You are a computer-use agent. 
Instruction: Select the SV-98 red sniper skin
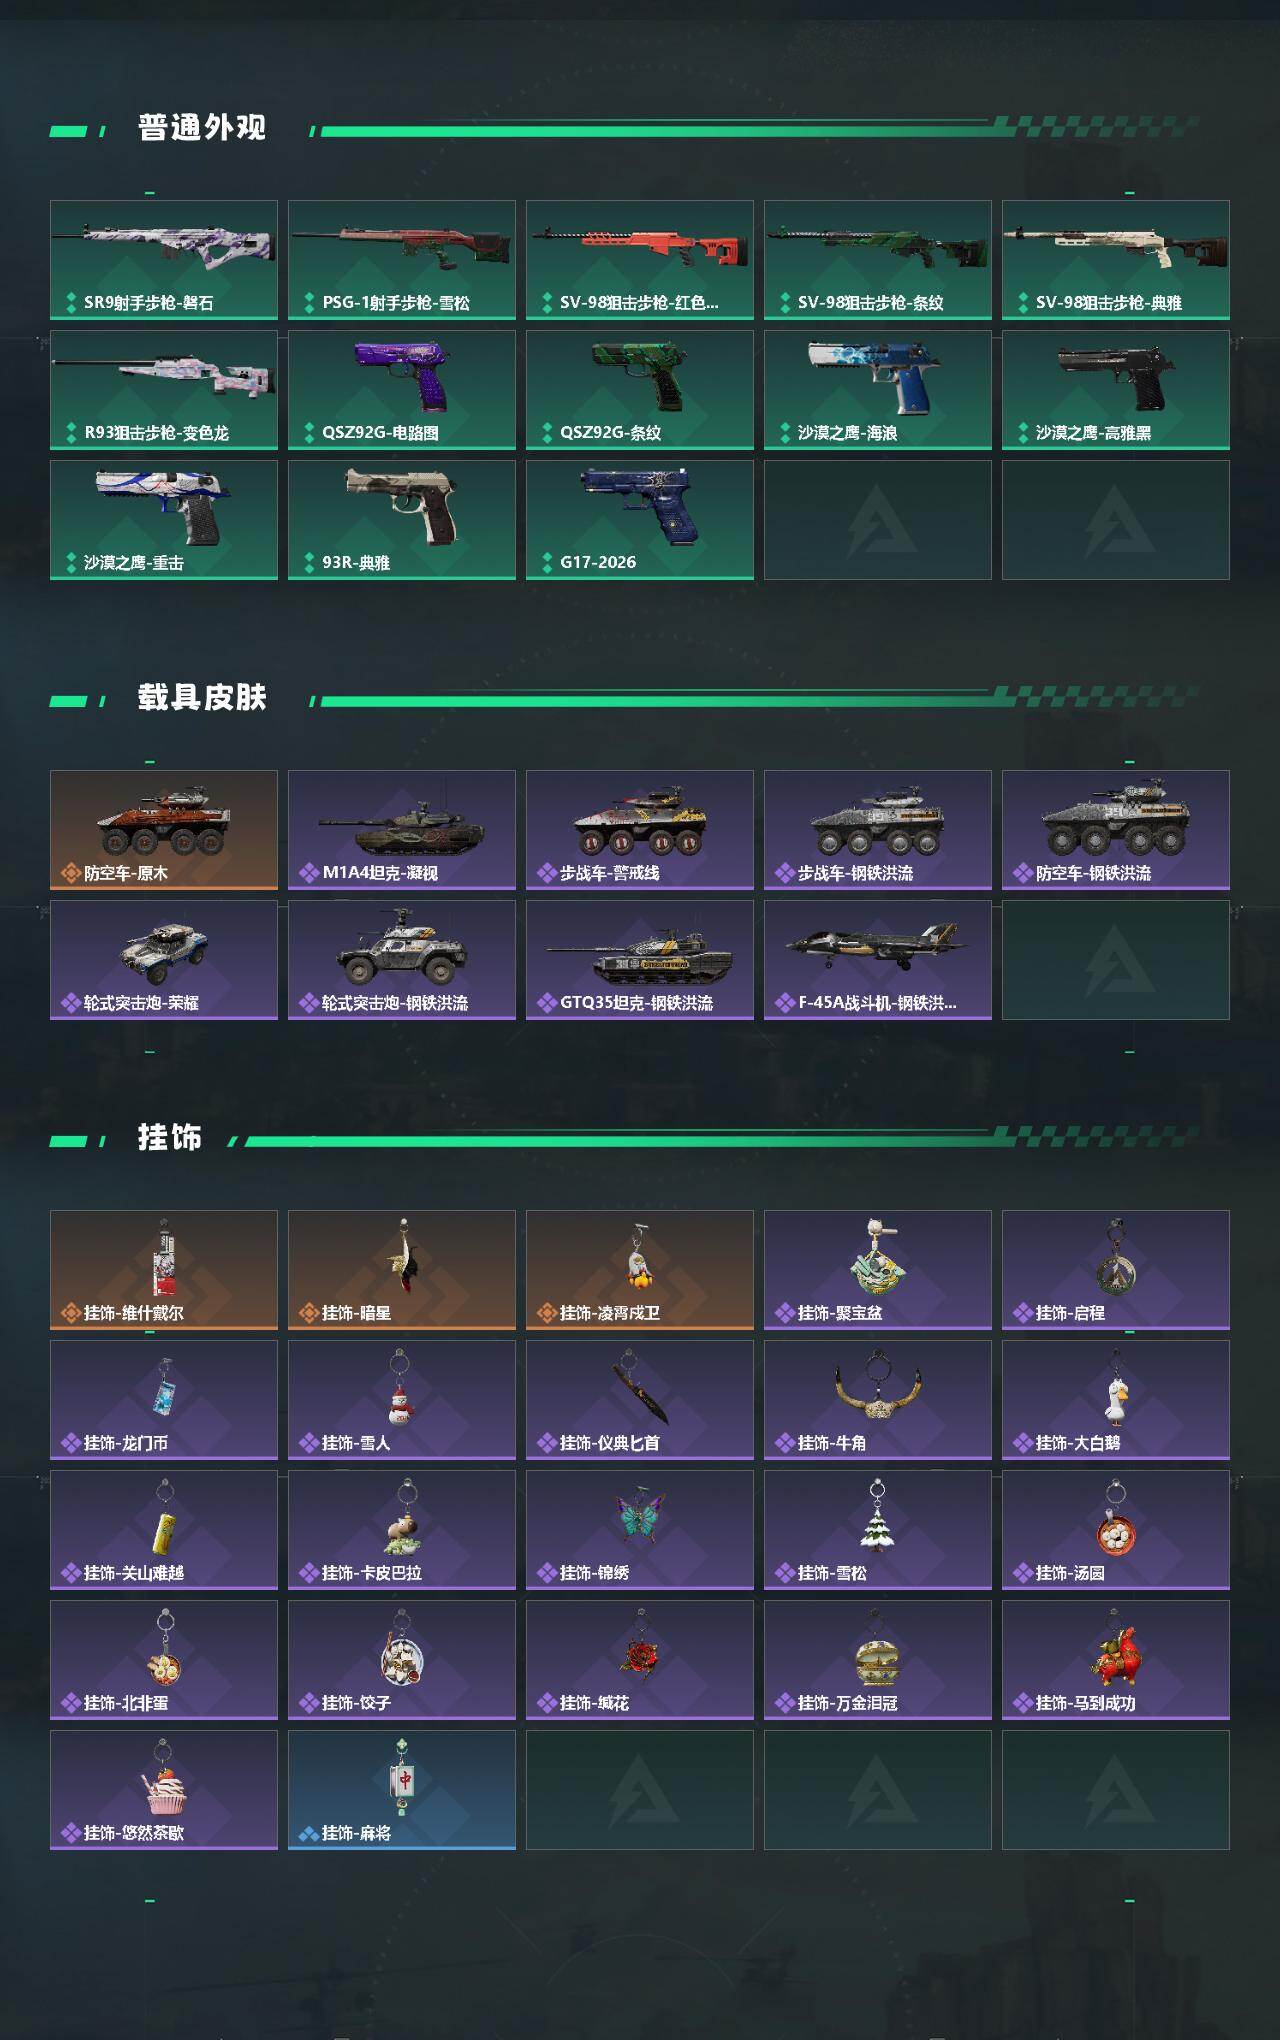coord(640,260)
